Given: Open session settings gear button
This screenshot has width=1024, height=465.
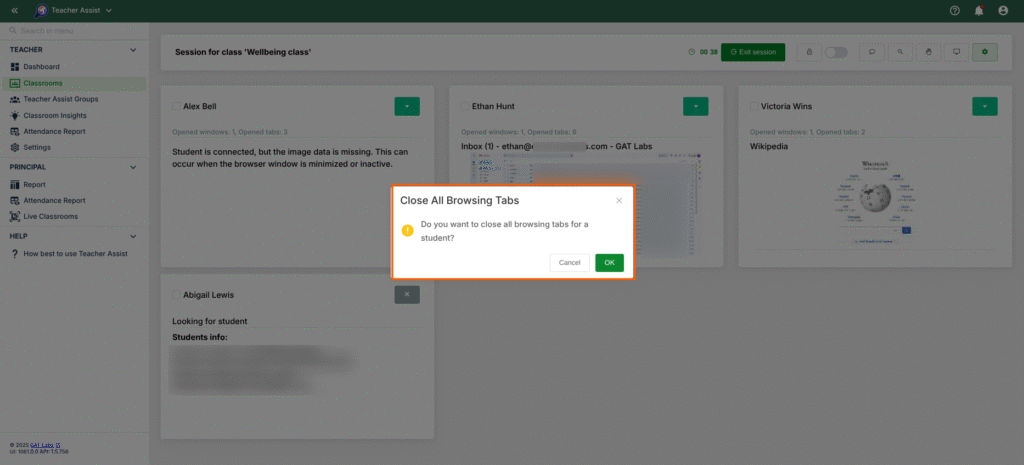Looking at the screenshot, I should point(985,51).
